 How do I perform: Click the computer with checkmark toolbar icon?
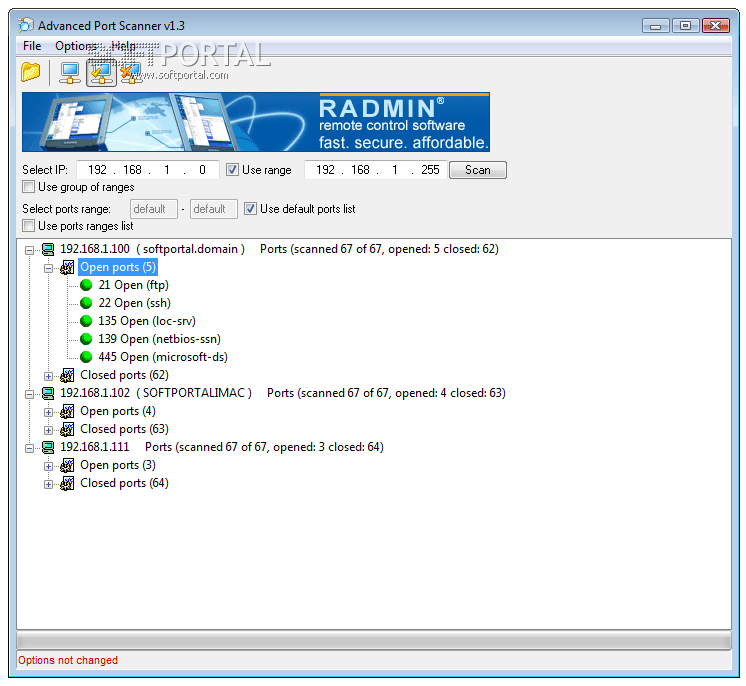[101, 73]
